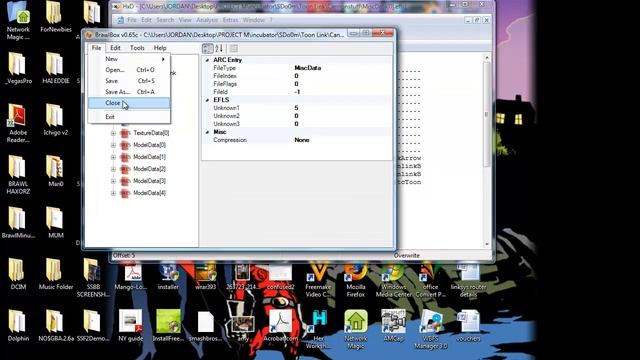Viewport: 640px width, 360px height.
Task: Open the ForNewbies desktop folder
Action: coord(56,17)
